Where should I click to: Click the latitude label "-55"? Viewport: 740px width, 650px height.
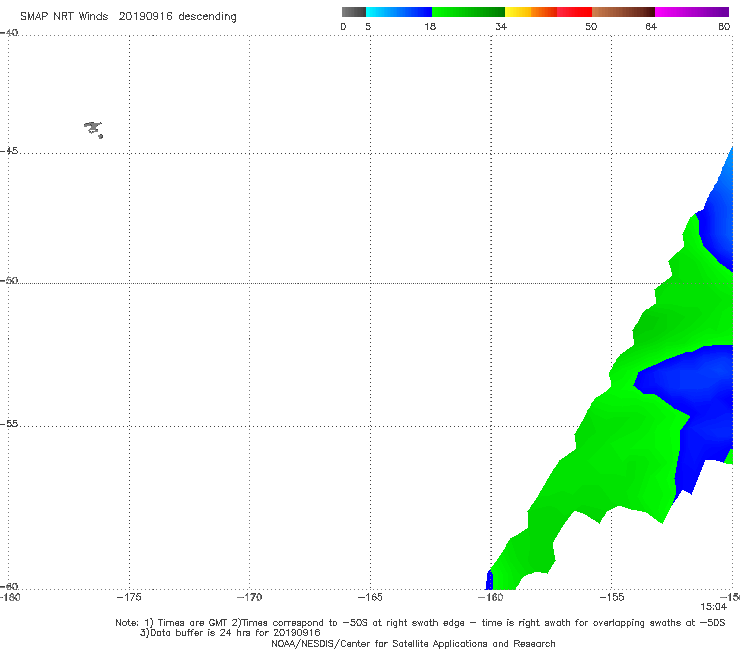pyautogui.click(x=9, y=423)
